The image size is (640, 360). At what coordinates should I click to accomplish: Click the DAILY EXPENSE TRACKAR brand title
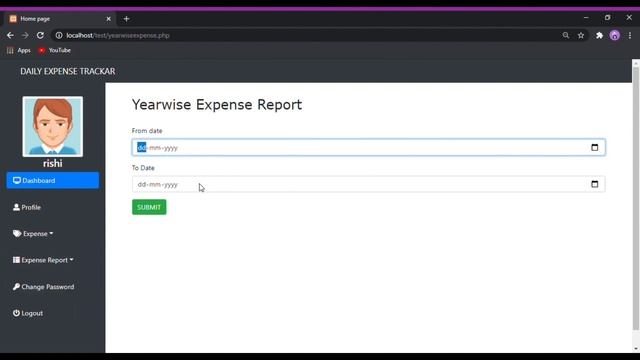point(68,71)
